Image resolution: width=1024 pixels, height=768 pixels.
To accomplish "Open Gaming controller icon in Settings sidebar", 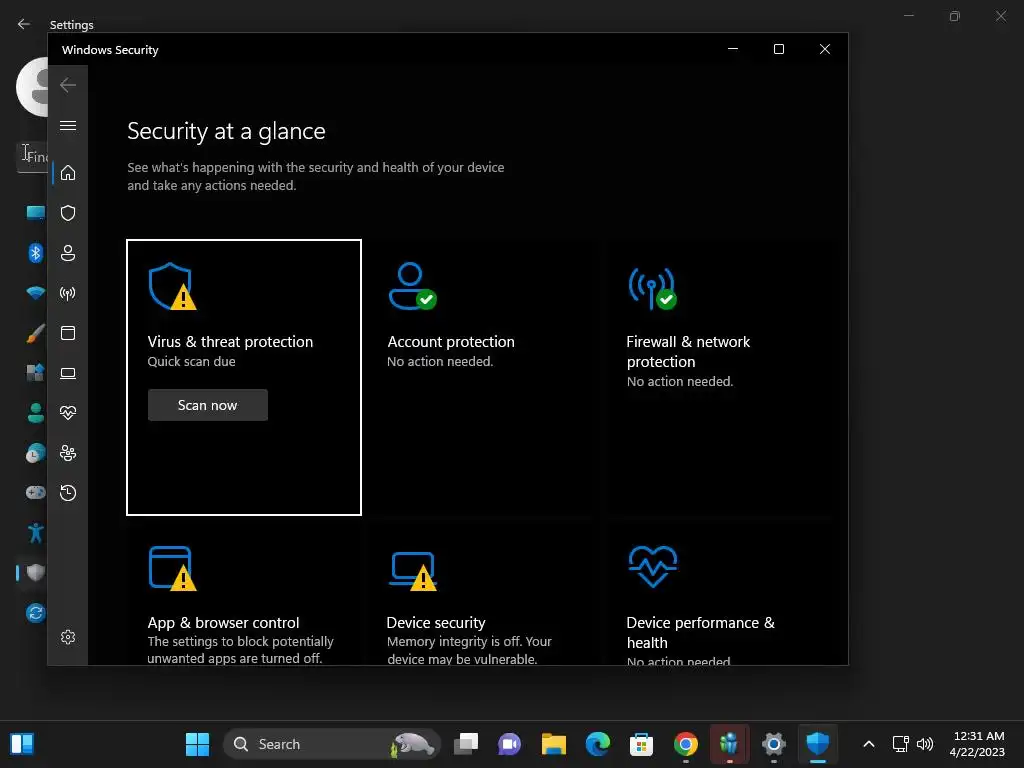I will 35,492.
